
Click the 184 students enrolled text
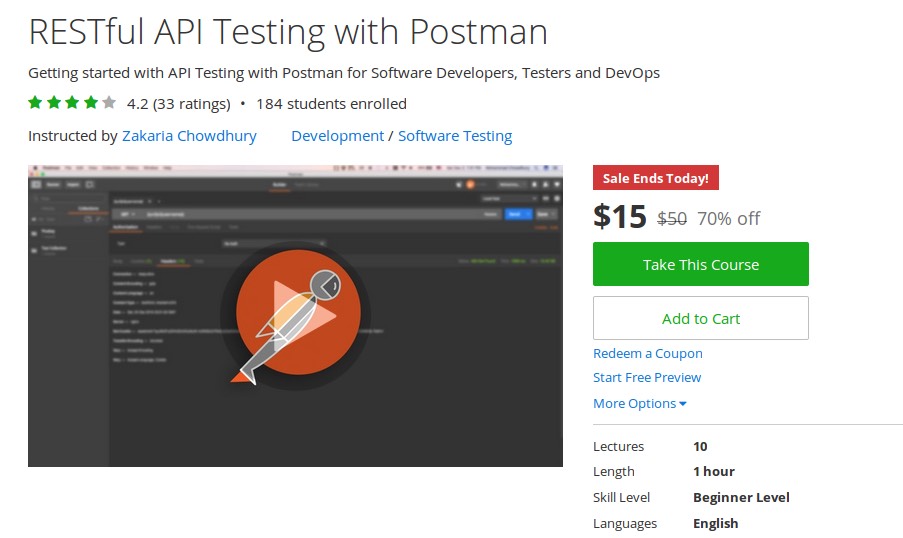[331, 104]
